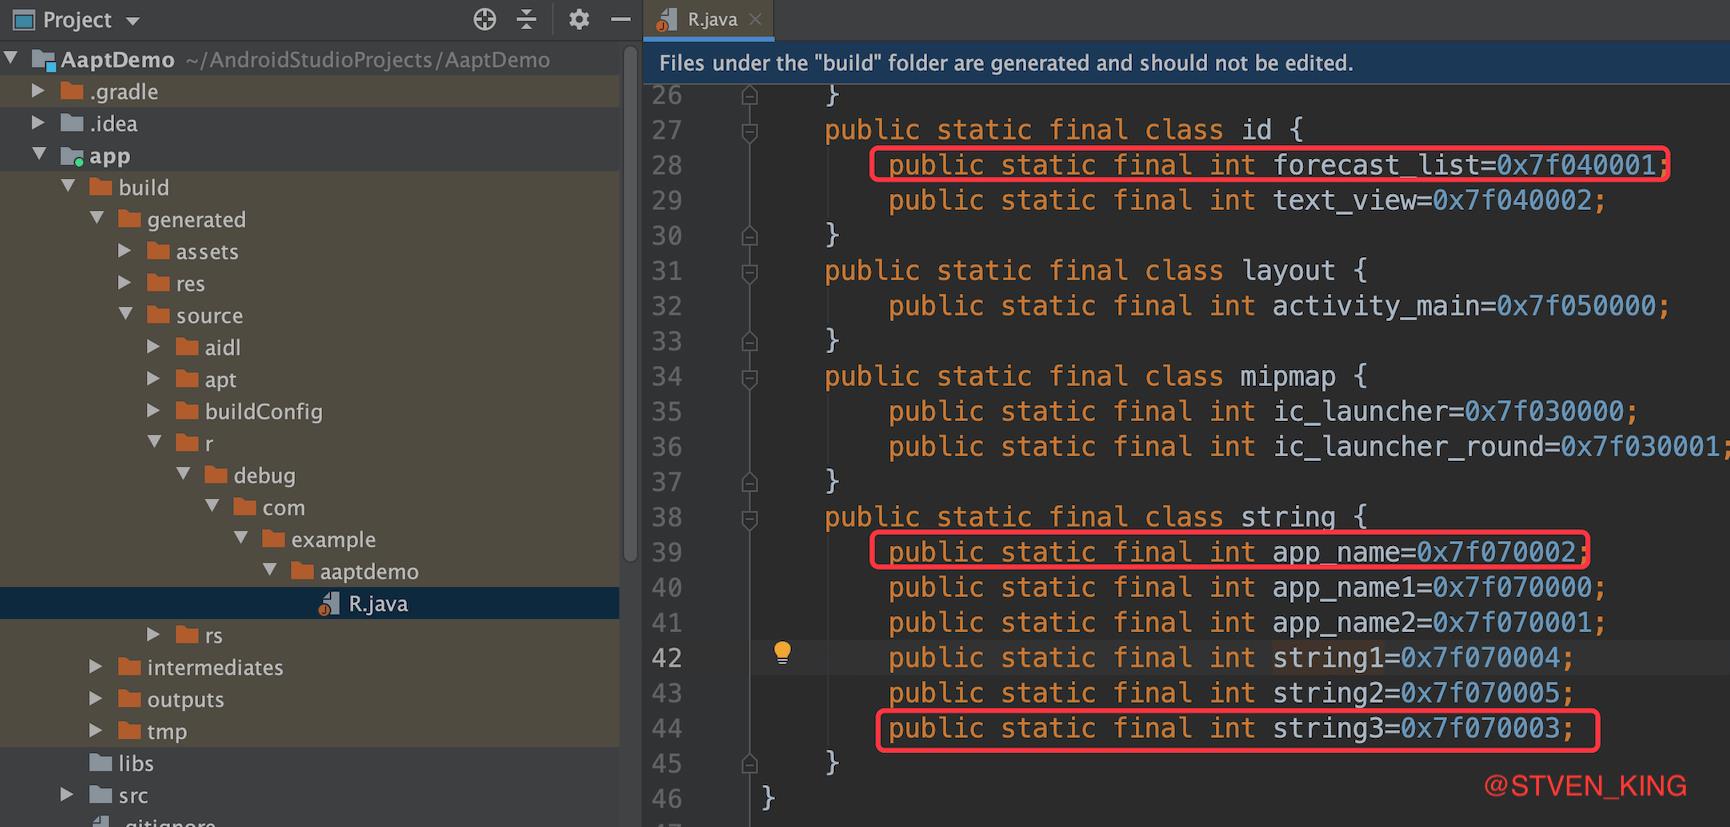Screen dimensions: 1730x827
Task: Expand the src folder
Action: [x=67, y=795]
